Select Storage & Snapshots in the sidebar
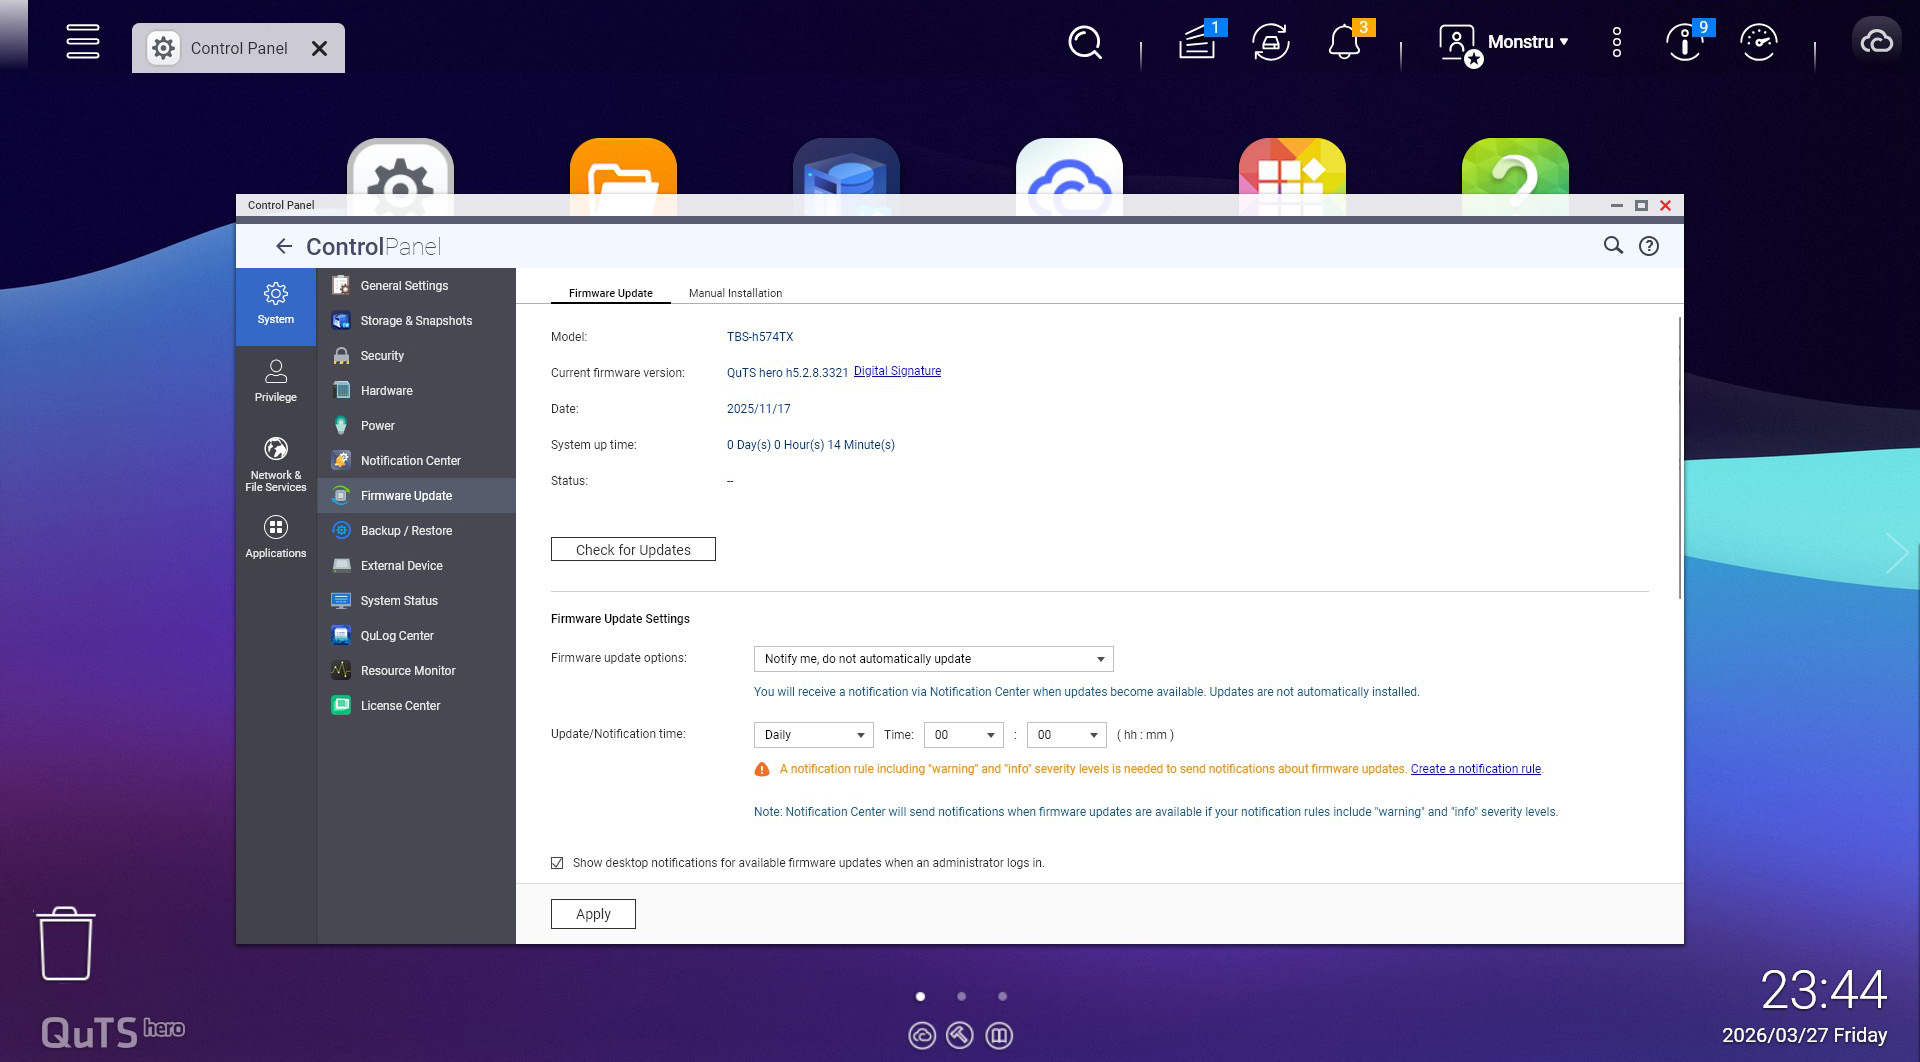The width and height of the screenshot is (1920, 1062). [x=416, y=321]
